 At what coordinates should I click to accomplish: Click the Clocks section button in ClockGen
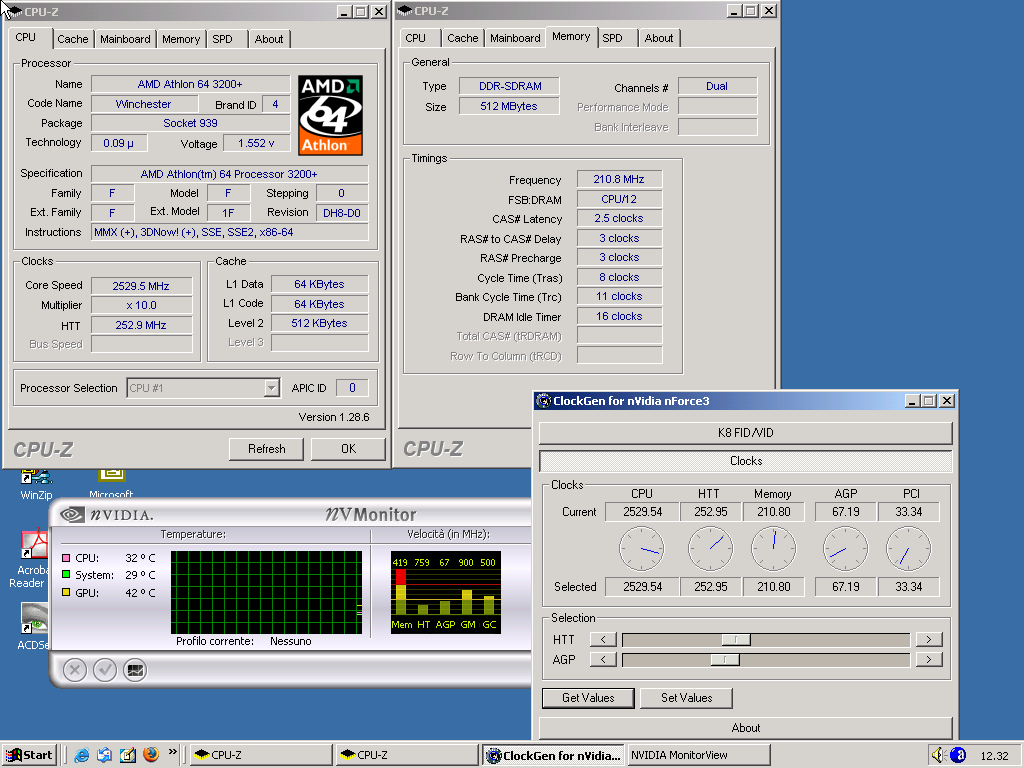click(746, 461)
